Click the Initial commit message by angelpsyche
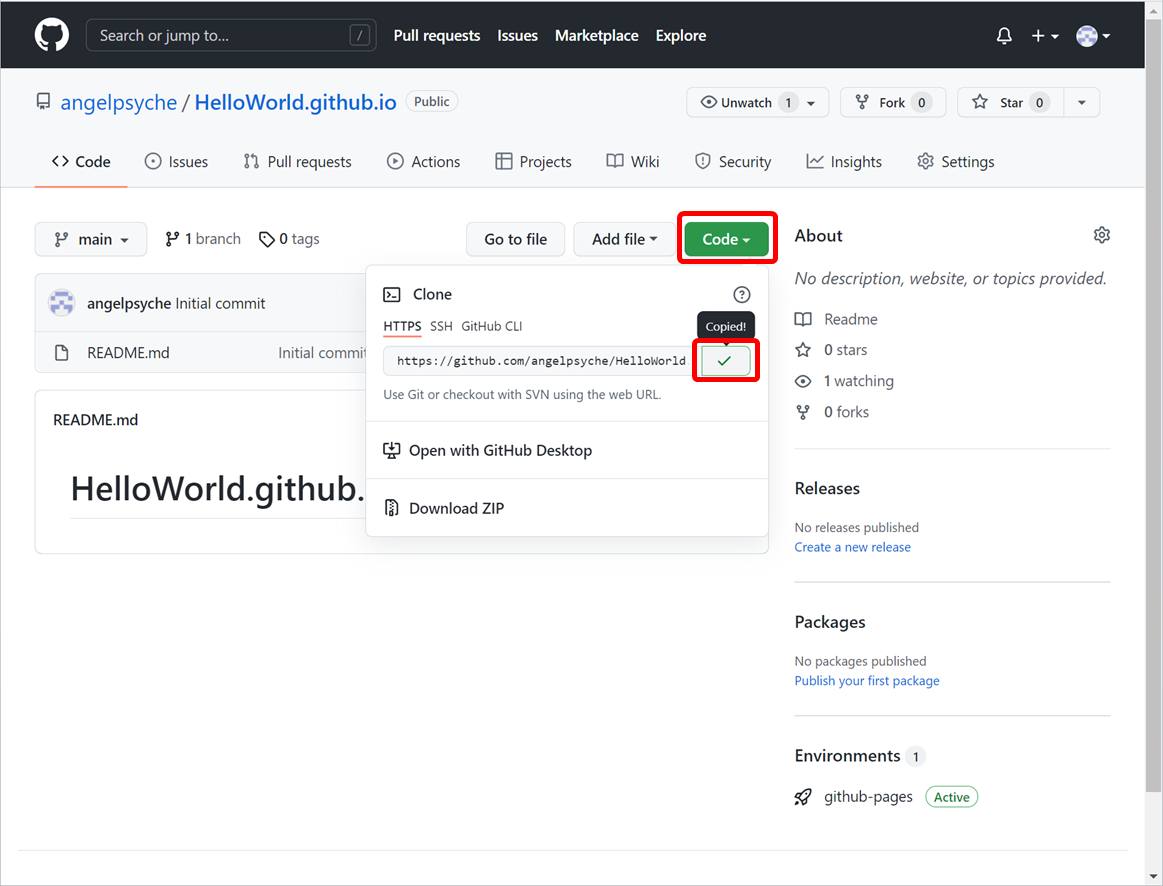Image resolution: width=1163 pixels, height=886 pixels. point(220,303)
